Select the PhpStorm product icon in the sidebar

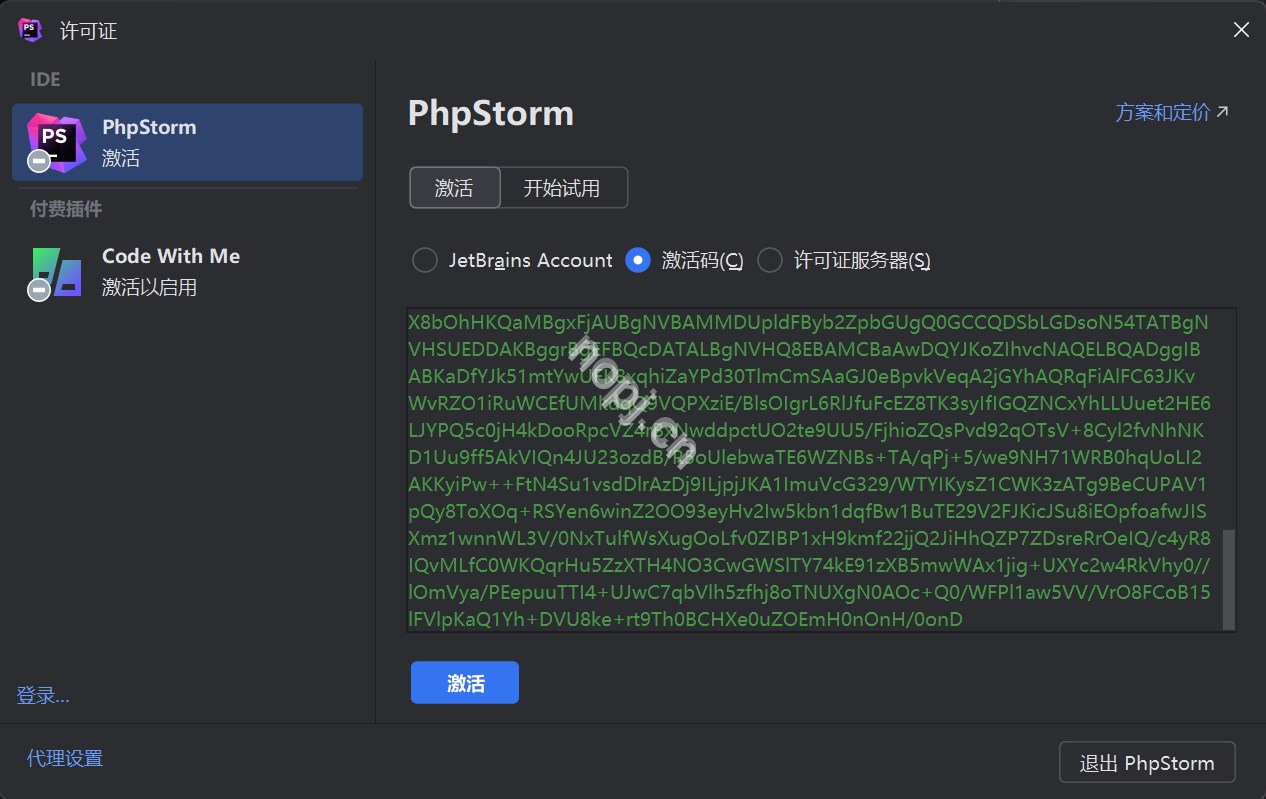coord(56,143)
